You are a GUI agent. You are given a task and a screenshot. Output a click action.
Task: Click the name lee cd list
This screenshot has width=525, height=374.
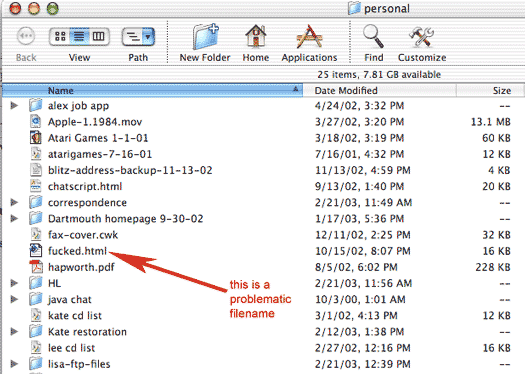point(71,348)
